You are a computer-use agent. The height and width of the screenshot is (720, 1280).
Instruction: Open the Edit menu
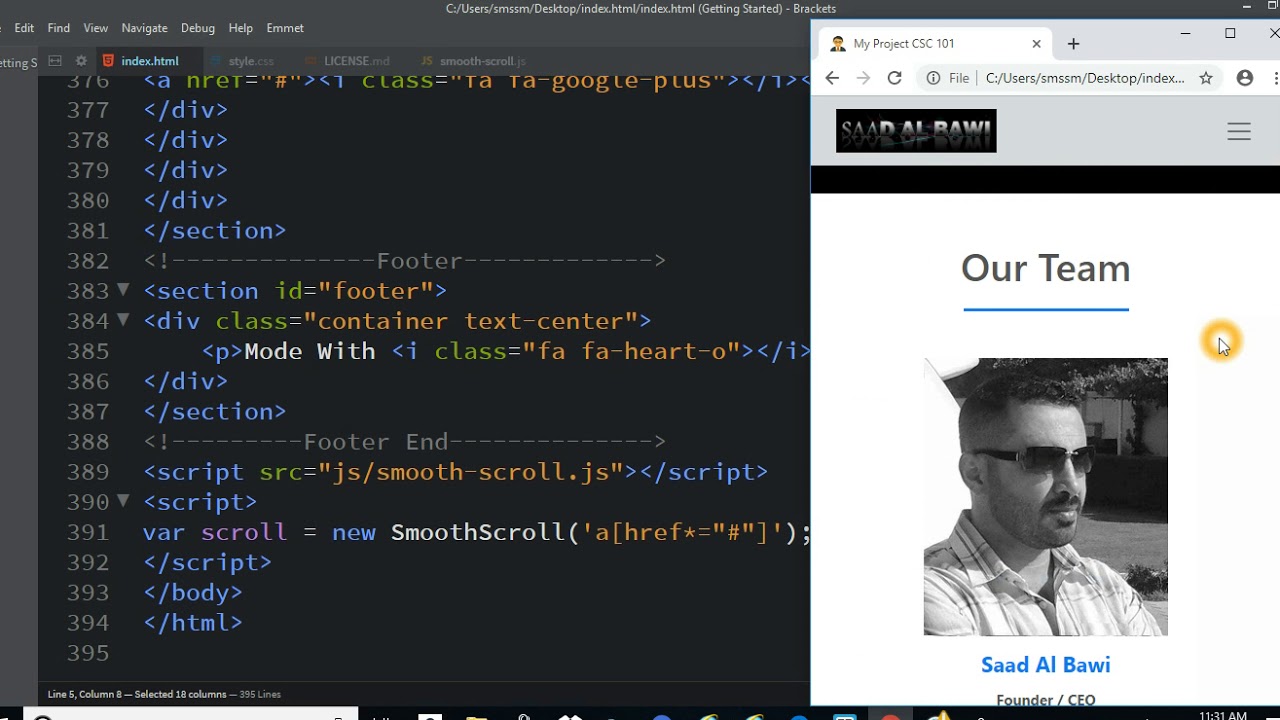[24, 28]
